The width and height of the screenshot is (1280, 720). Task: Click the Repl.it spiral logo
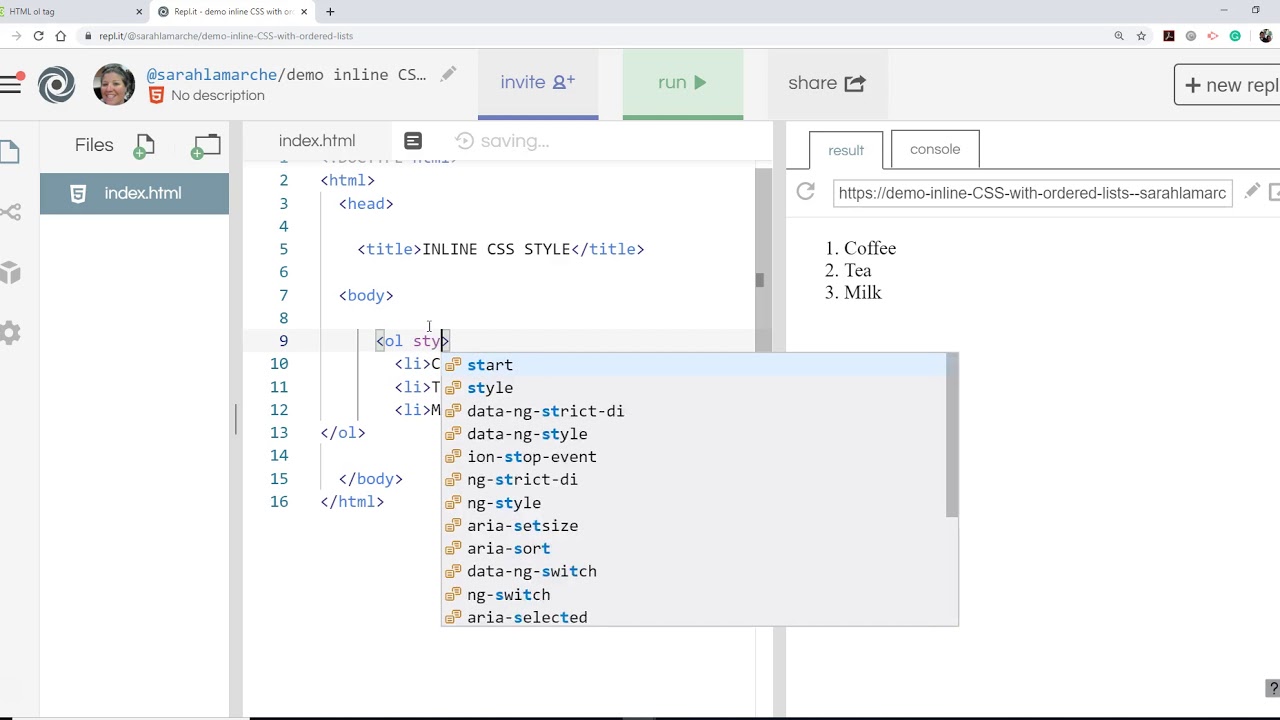click(x=56, y=84)
